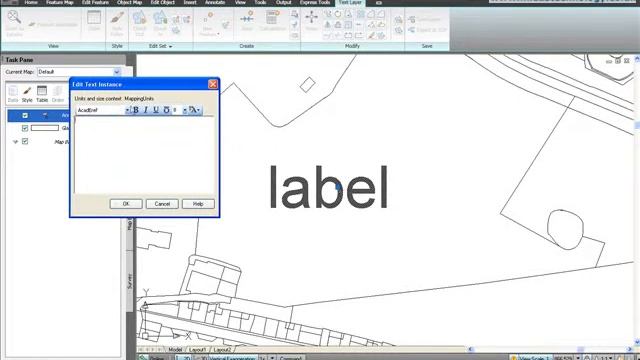Click the Command button in status bar
Viewport: 640px width, 360px height.
click(291, 358)
